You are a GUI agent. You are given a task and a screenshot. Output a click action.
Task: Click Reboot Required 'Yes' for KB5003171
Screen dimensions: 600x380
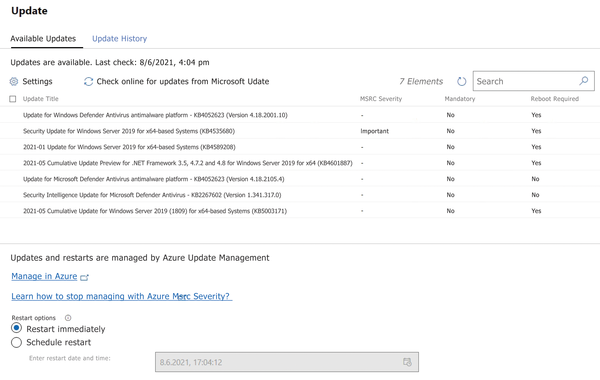pyautogui.click(x=536, y=211)
